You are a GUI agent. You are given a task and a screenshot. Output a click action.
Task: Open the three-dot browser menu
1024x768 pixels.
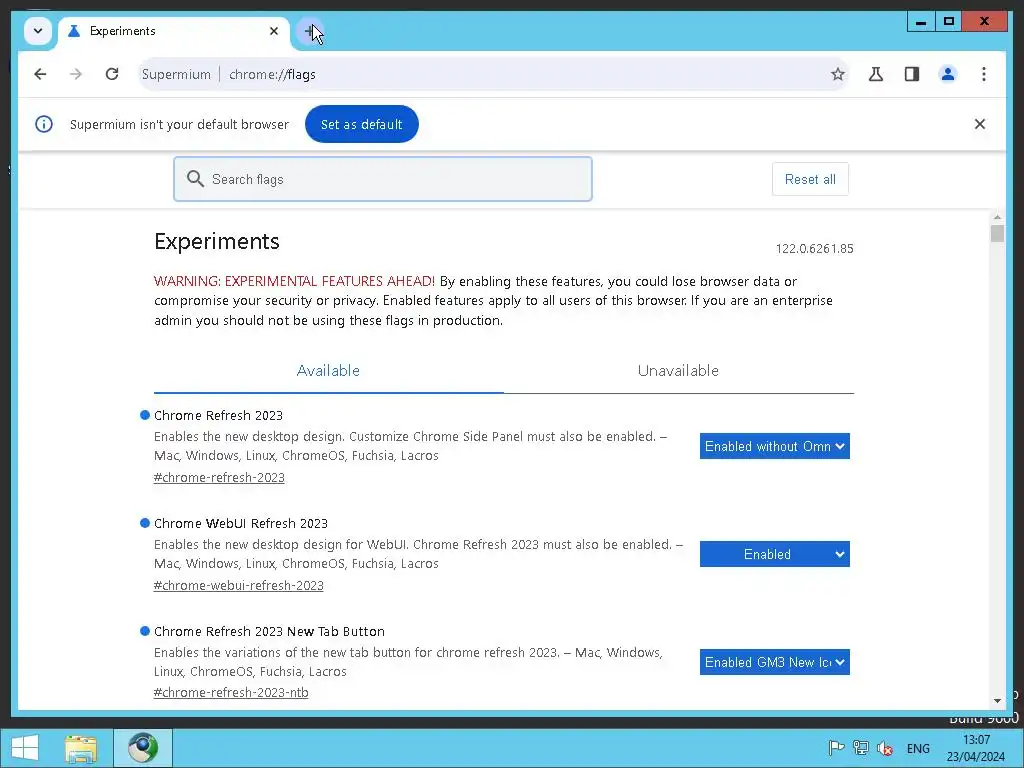(x=984, y=74)
